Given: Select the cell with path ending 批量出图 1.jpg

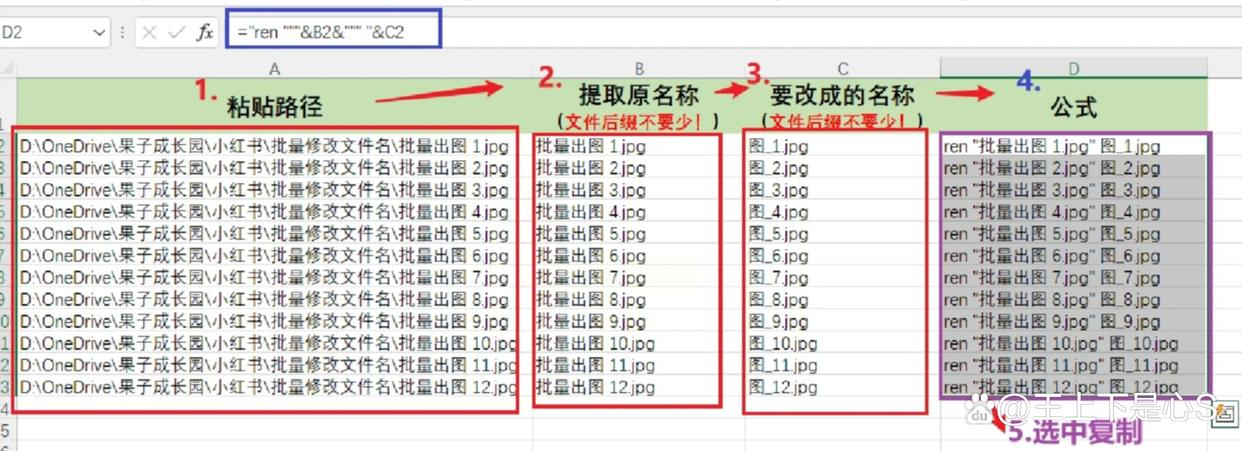Looking at the screenshot, I should point(274,146).
